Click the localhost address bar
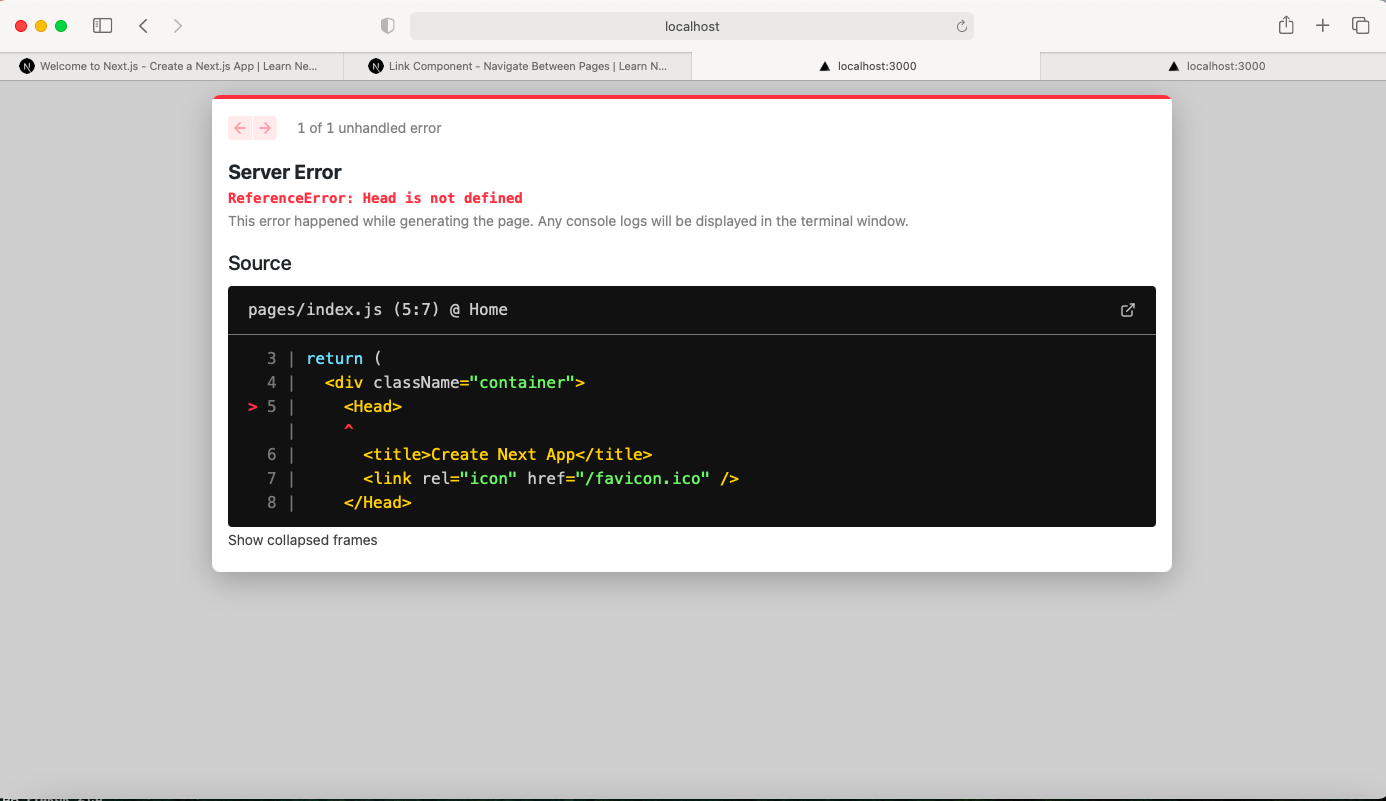 tap(692, 26)
